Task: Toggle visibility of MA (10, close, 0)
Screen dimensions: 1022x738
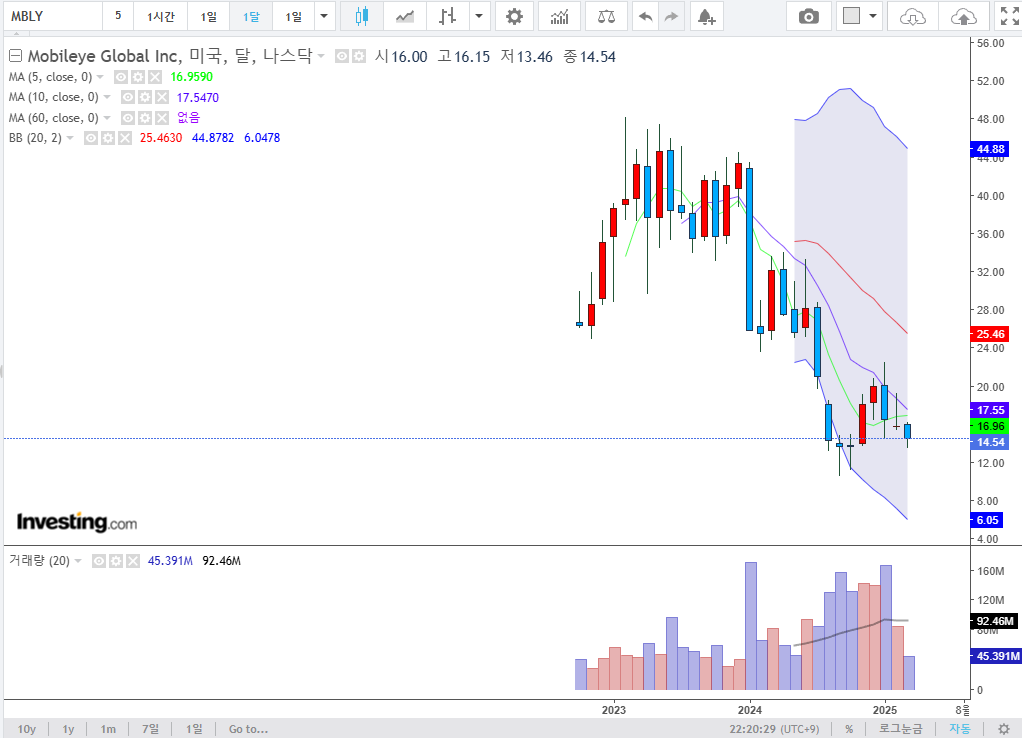Action: [x=128, y=97]
